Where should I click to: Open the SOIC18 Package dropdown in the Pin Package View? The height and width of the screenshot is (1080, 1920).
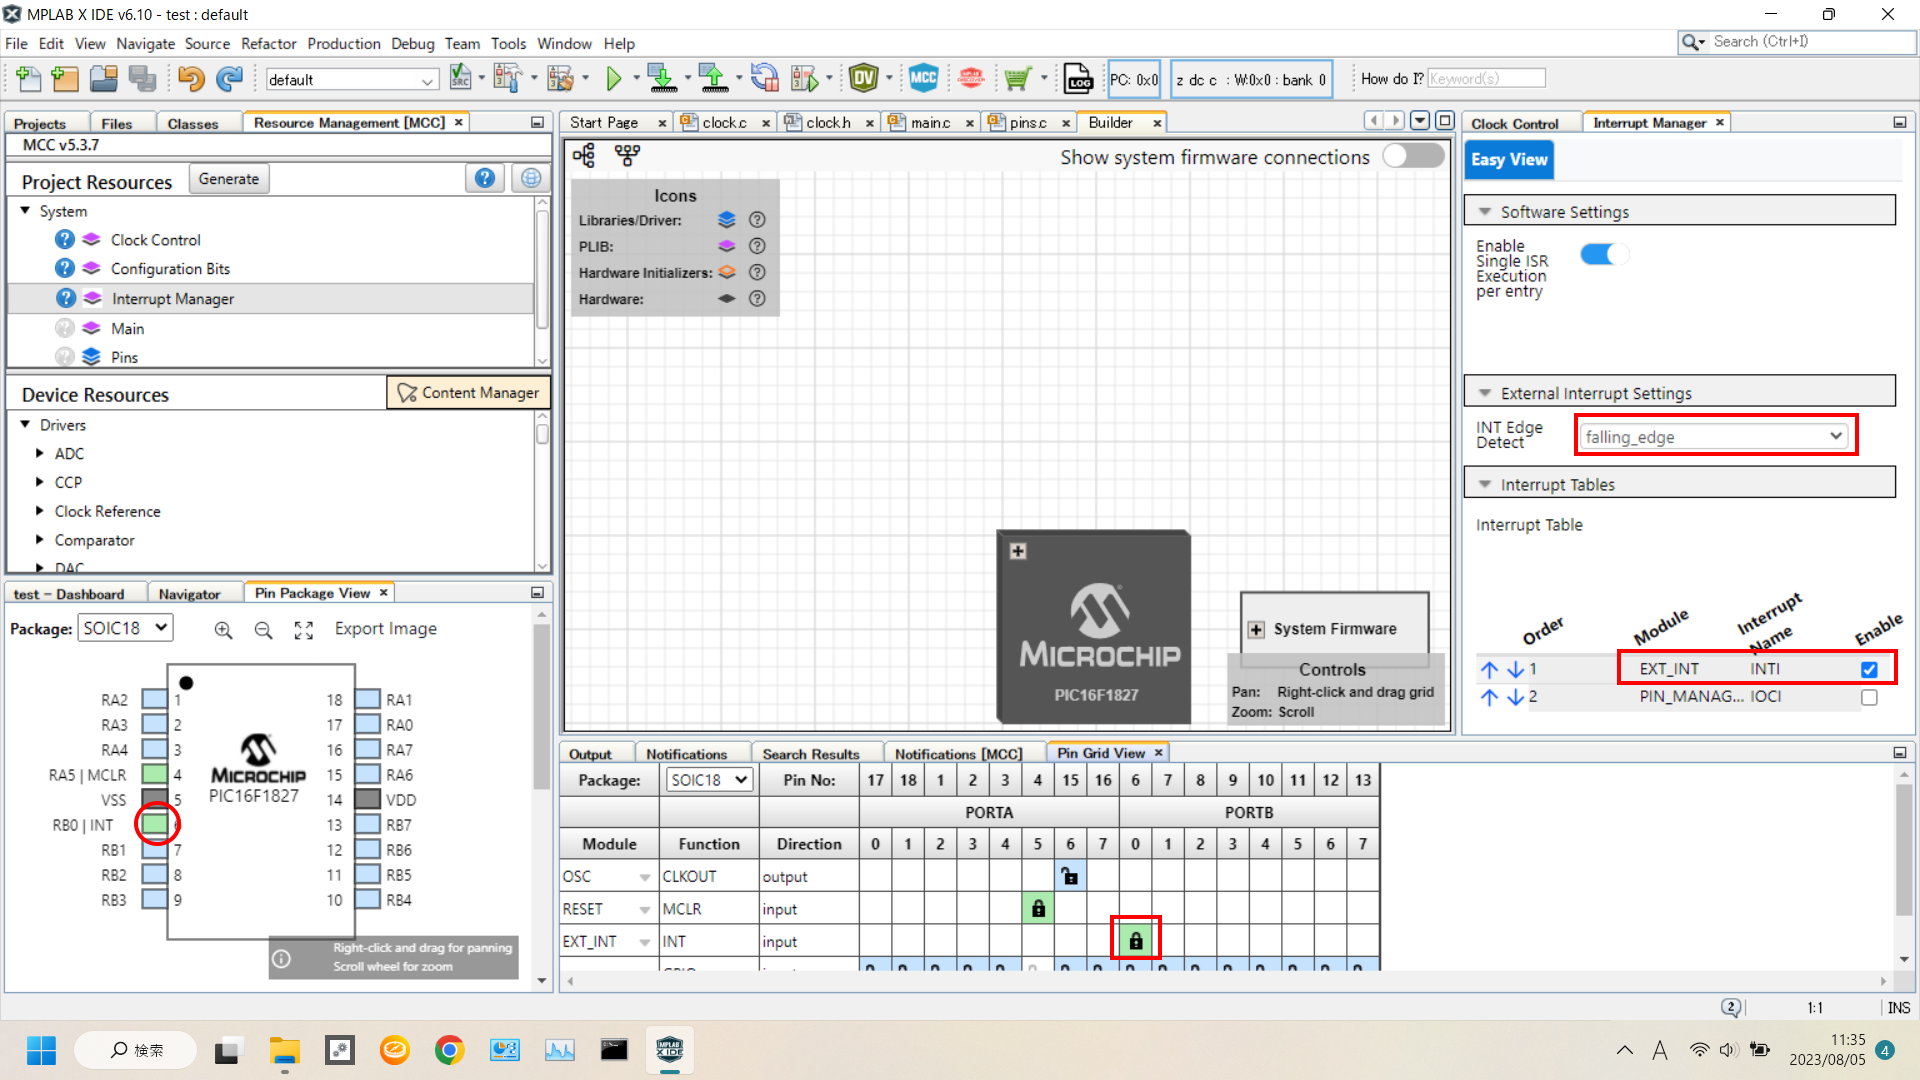(125, 628)
